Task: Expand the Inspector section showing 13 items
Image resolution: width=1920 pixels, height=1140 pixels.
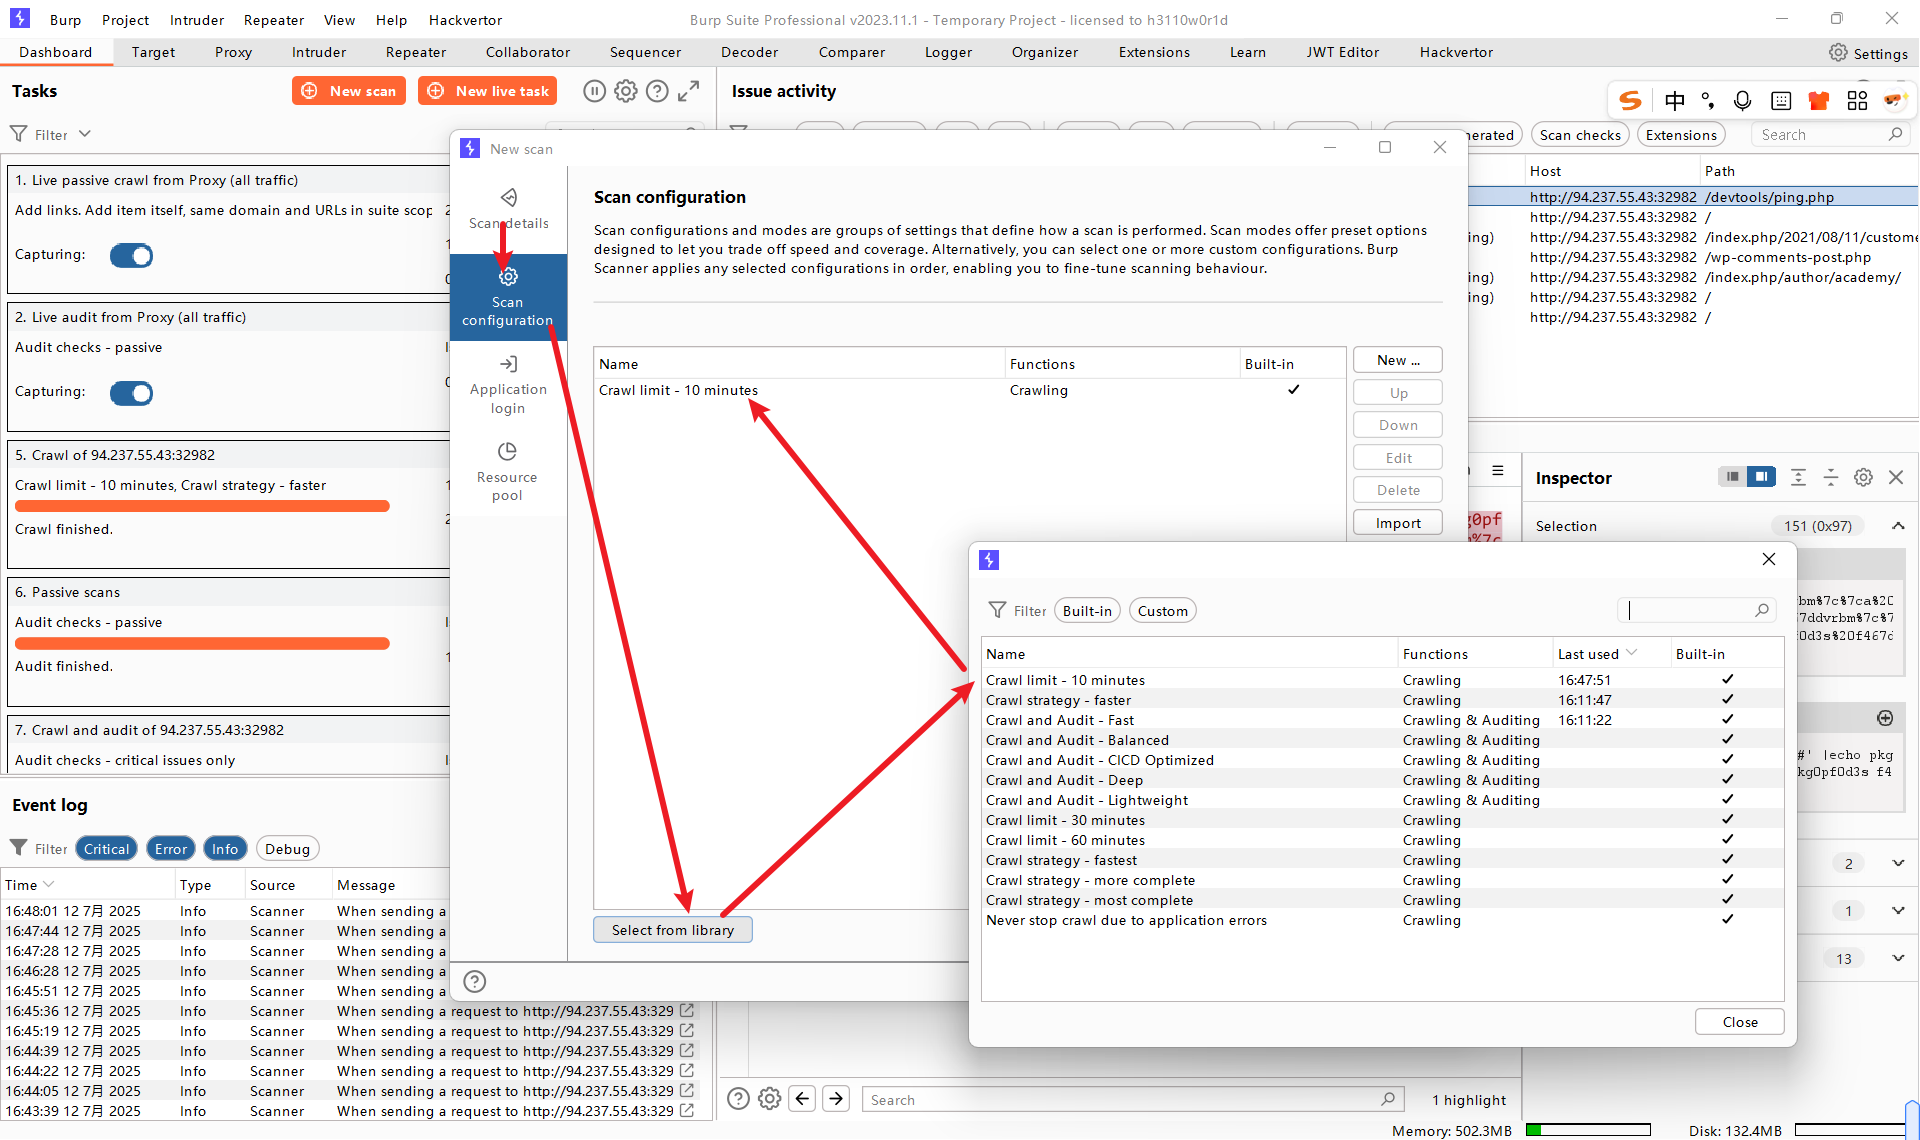Action: click(x=1898, y=958)
